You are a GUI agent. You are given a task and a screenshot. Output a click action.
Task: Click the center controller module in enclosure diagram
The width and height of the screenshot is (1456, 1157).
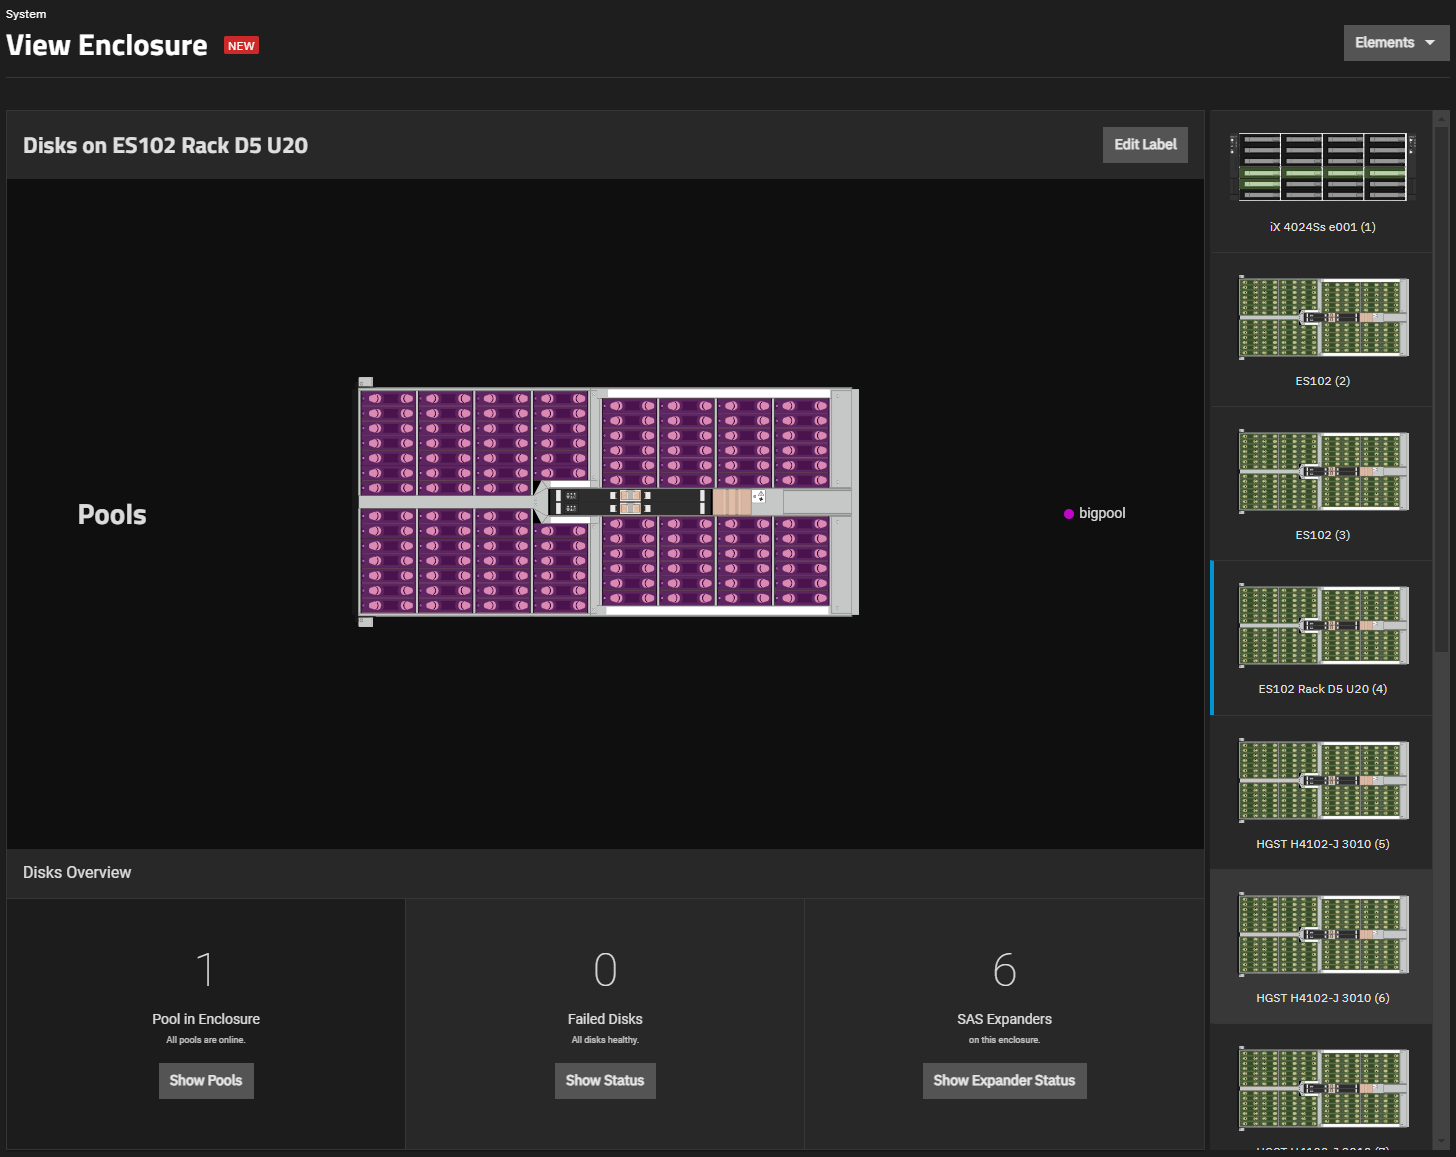point(630,502)
